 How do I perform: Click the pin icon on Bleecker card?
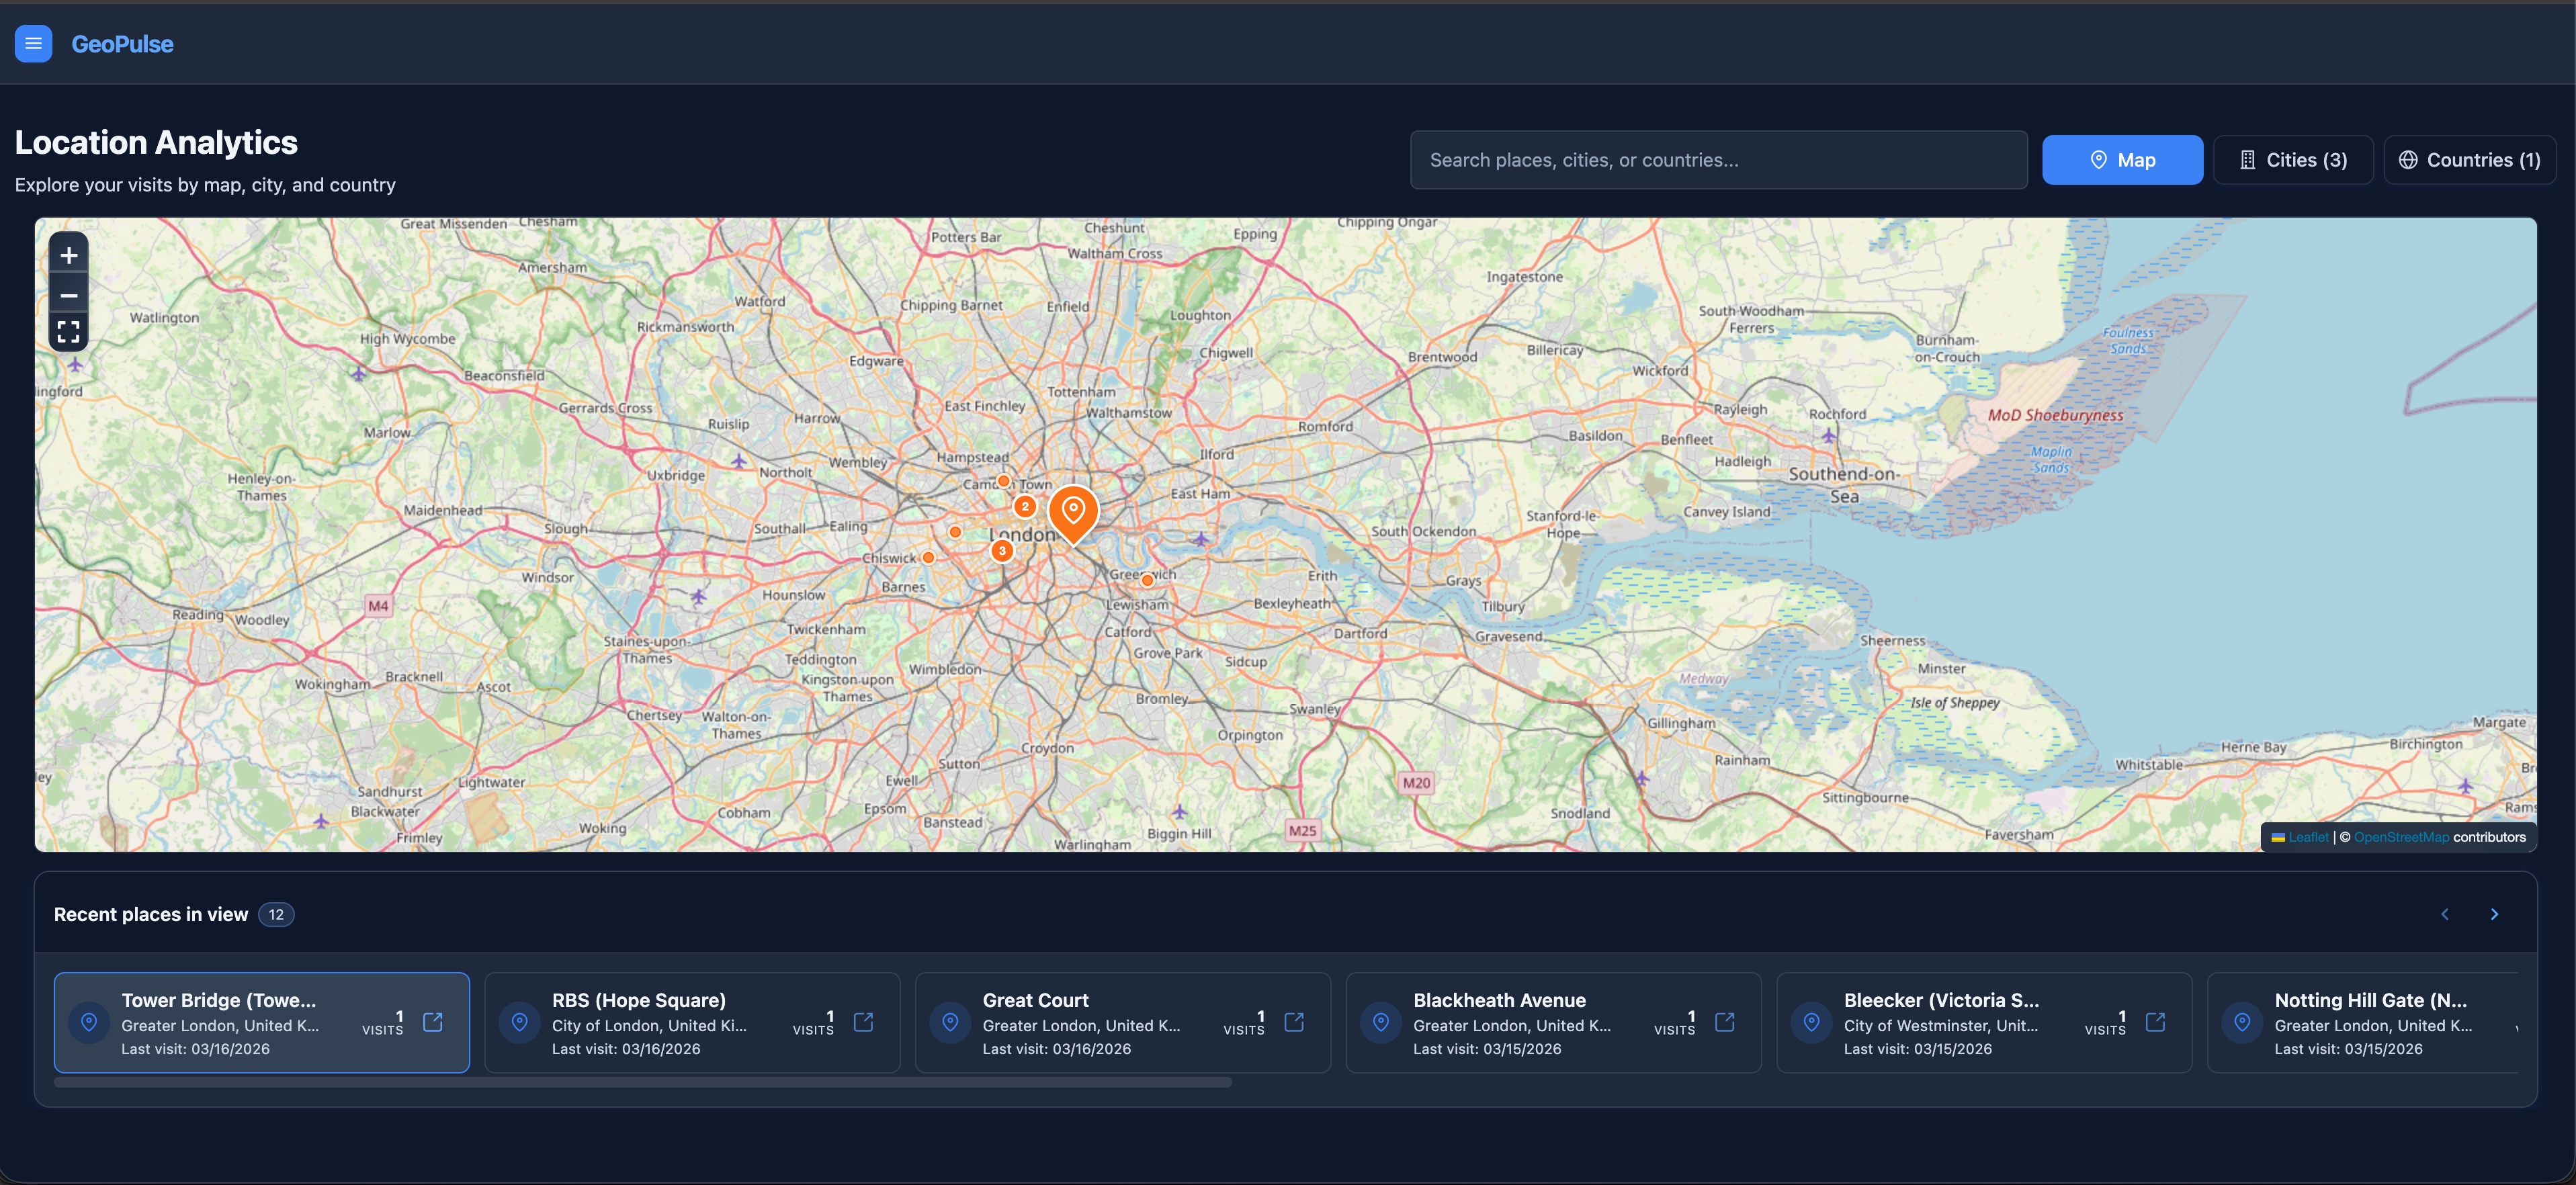pos(1811,1022)
